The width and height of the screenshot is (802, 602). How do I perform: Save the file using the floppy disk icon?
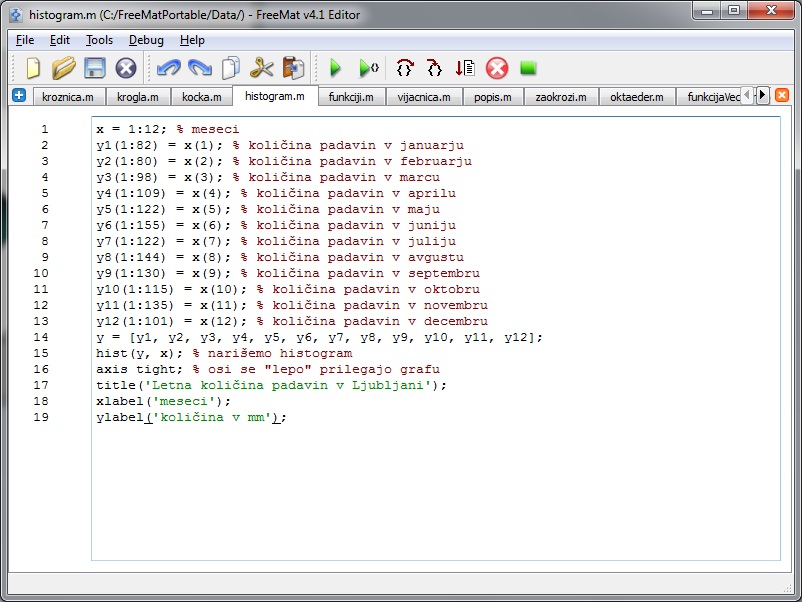[x=94, y=68]
